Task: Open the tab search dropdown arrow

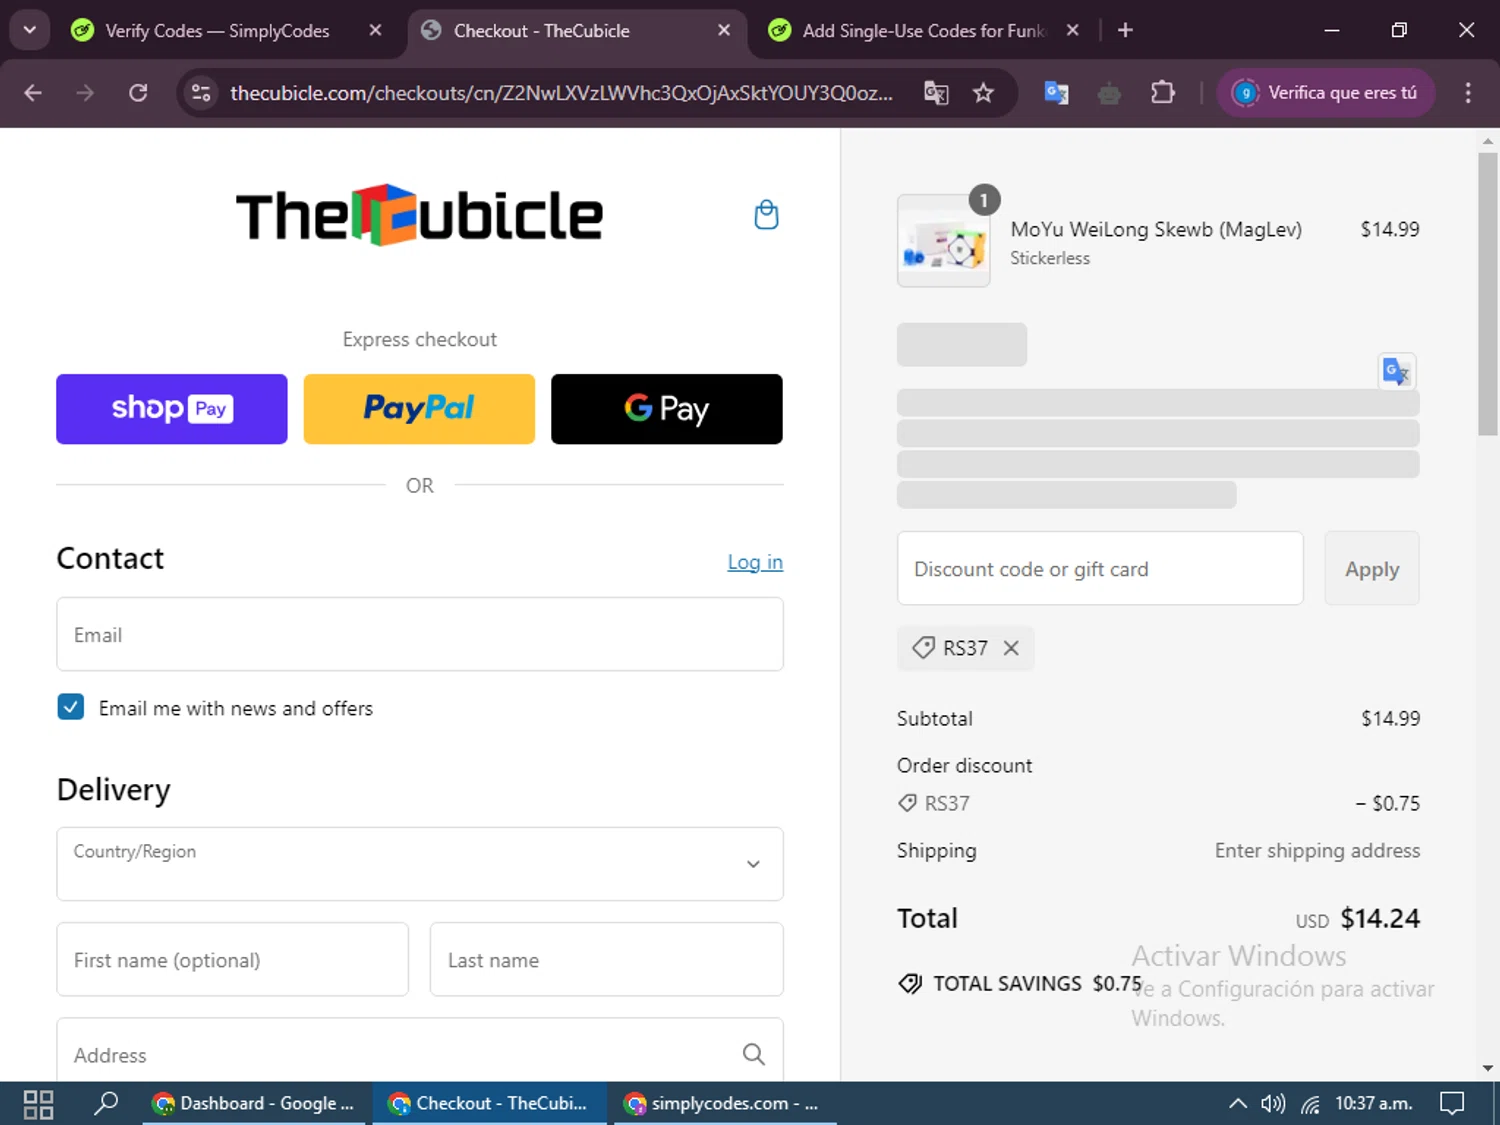Action: [x=30, y=30]
